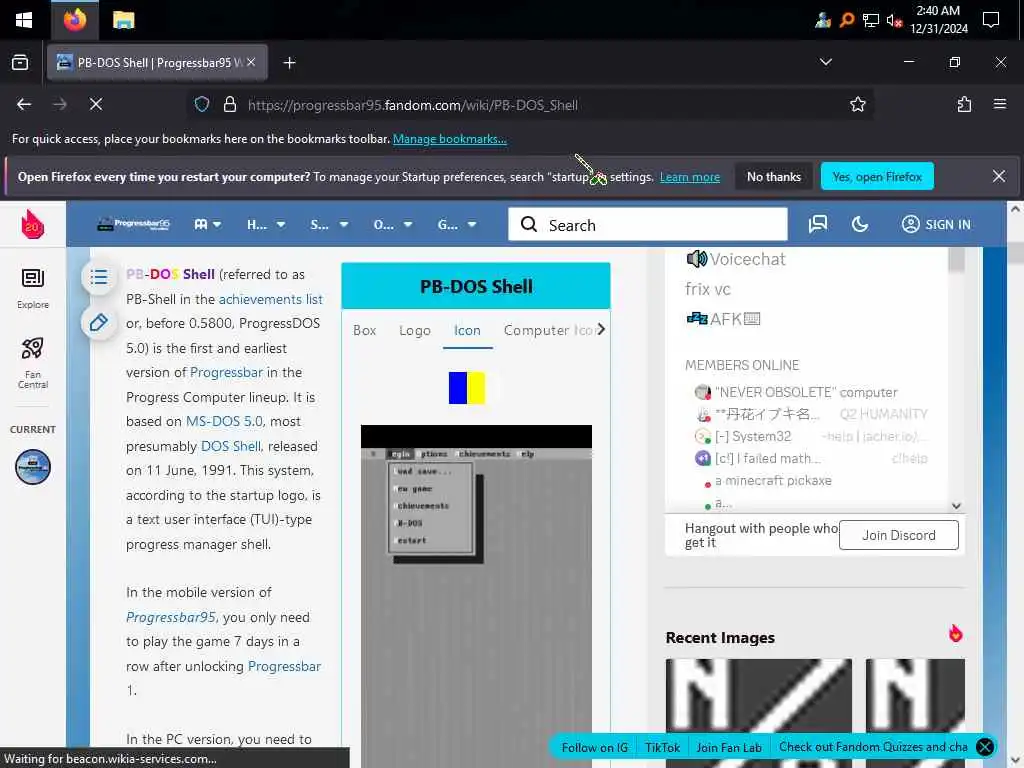
Task: Open the tracking protection shield
Action: coord(202,104)
